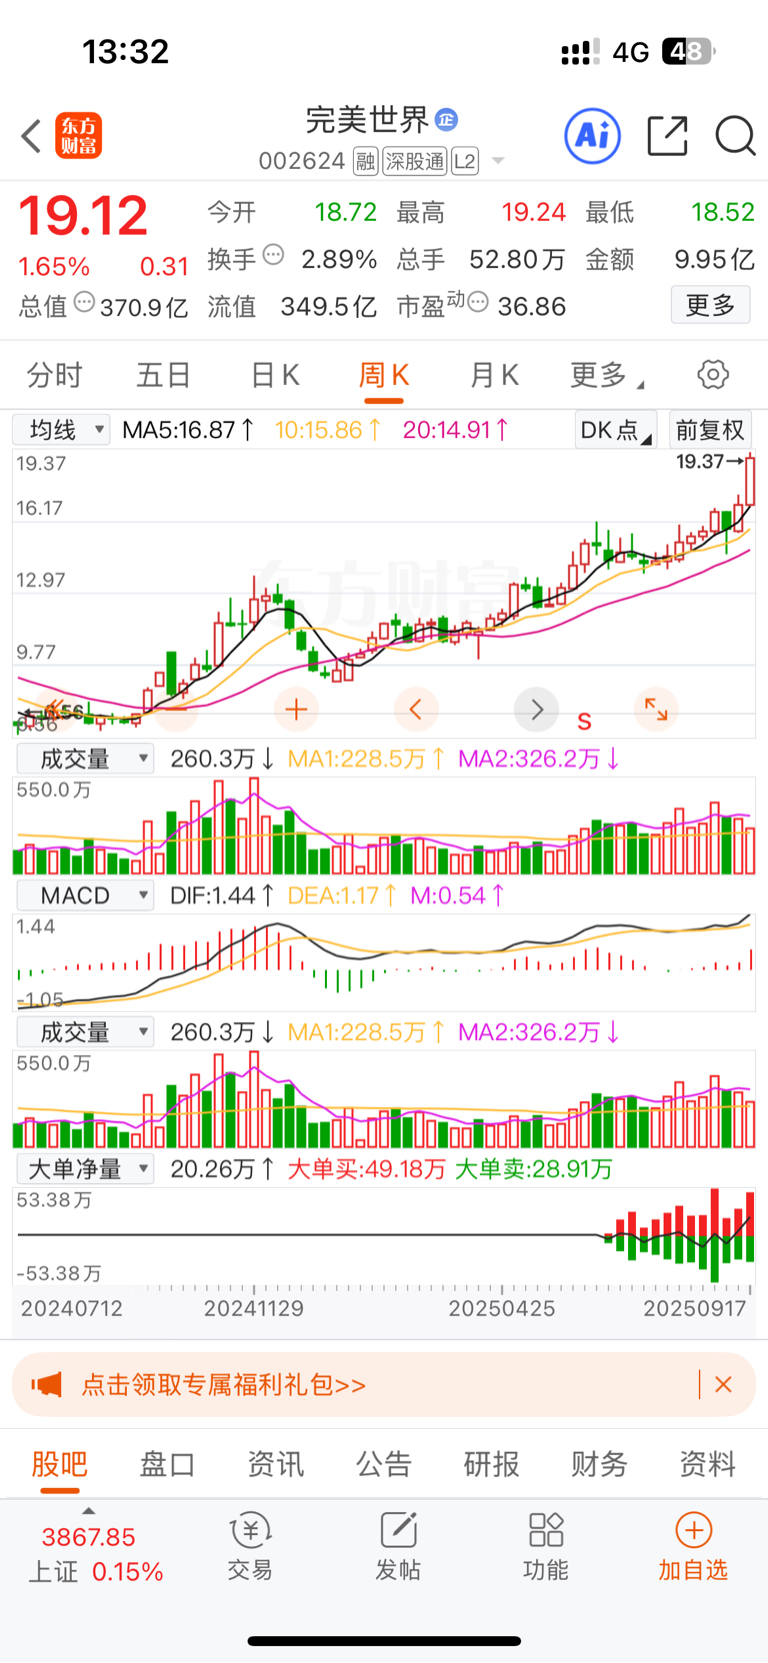Open the search magnifier icon
Screen dimensions: 768x1663
click(x=735, y=135)
